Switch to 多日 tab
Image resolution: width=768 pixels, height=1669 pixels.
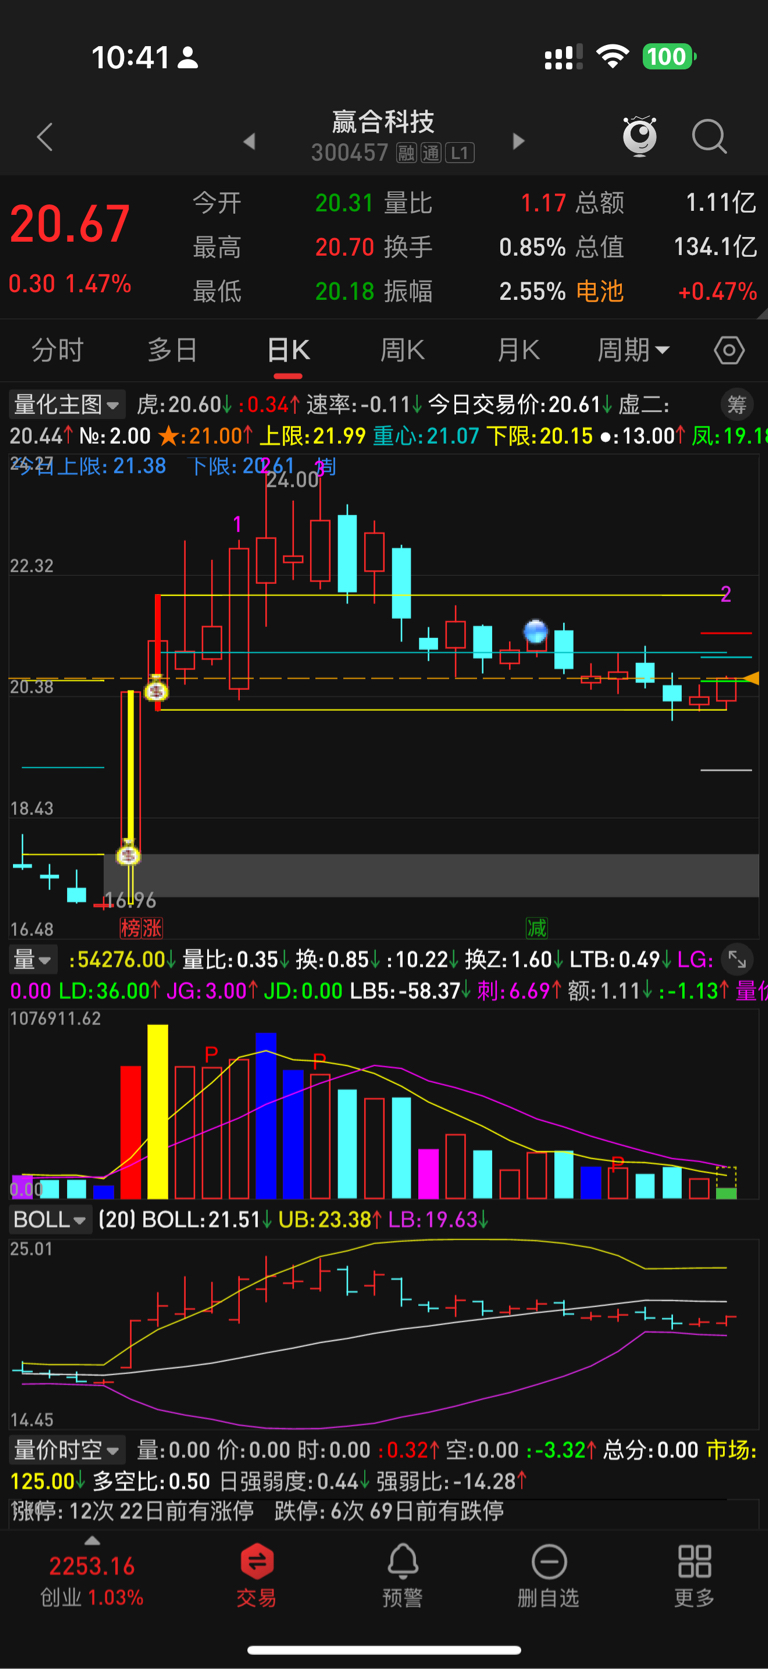(x=172, y=350)
